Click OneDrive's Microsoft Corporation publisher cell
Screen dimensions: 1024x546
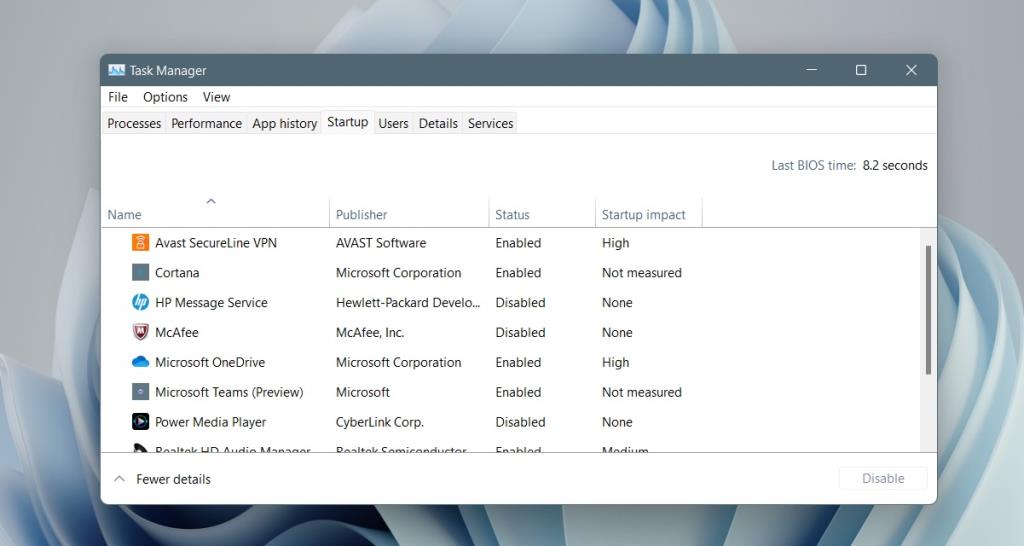pos(398,362)
